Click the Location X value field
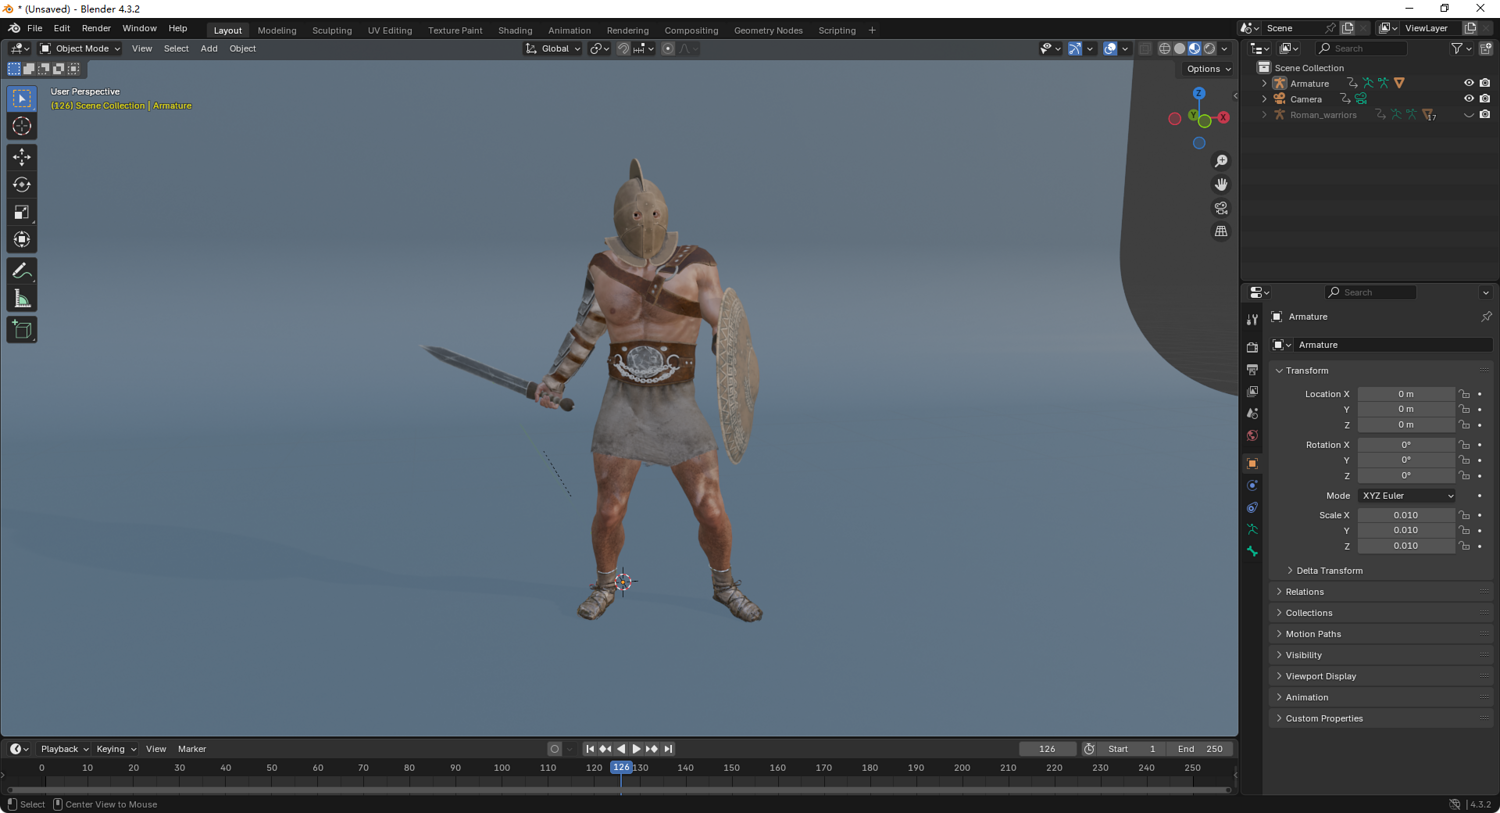The height and width of the screenshot is (813, 1500). click(1406, 394)
